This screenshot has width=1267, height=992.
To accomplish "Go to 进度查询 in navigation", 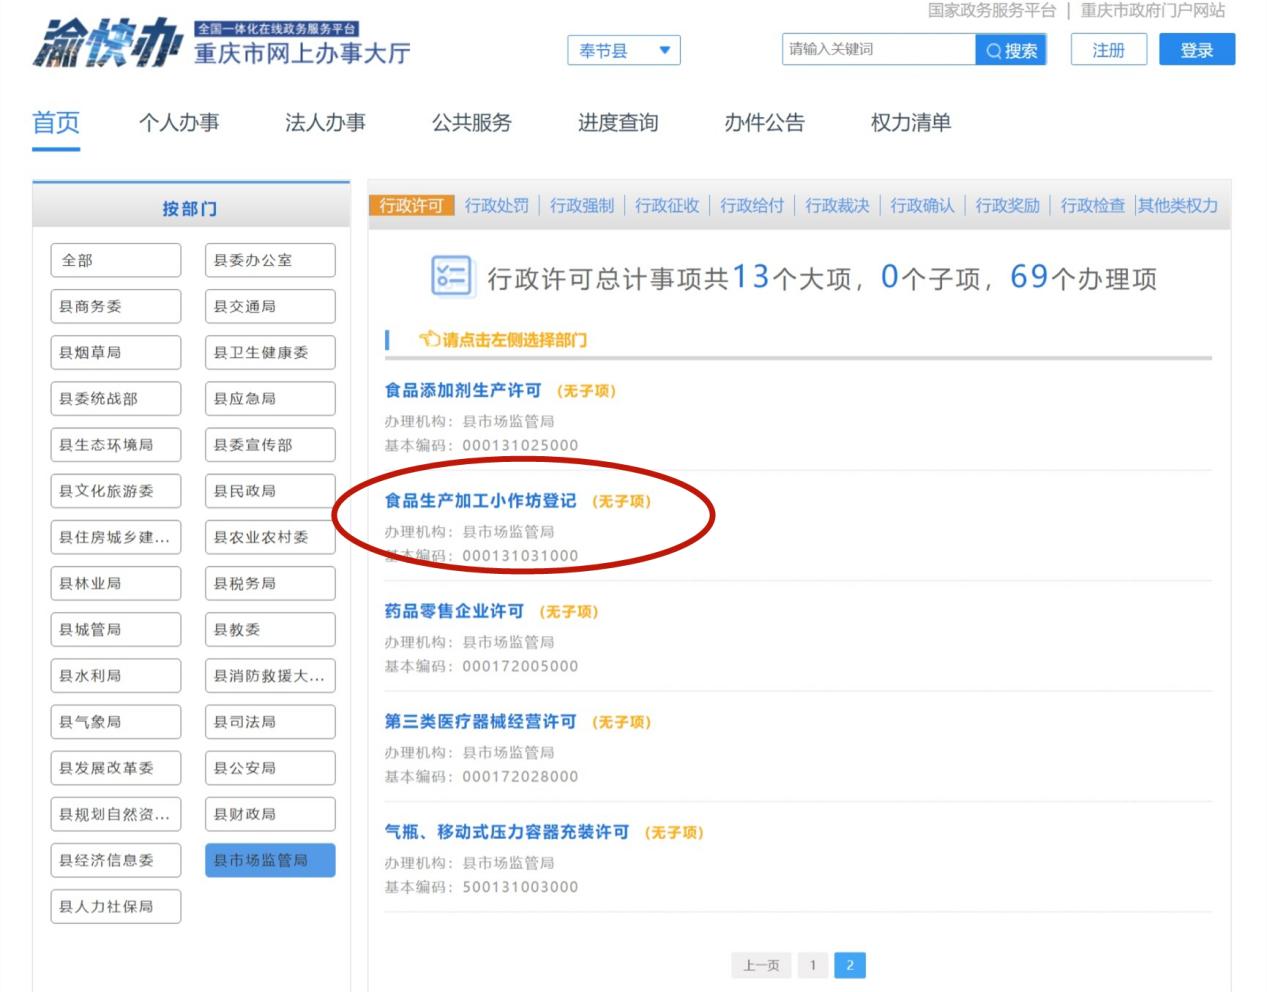I will point(617,123).
